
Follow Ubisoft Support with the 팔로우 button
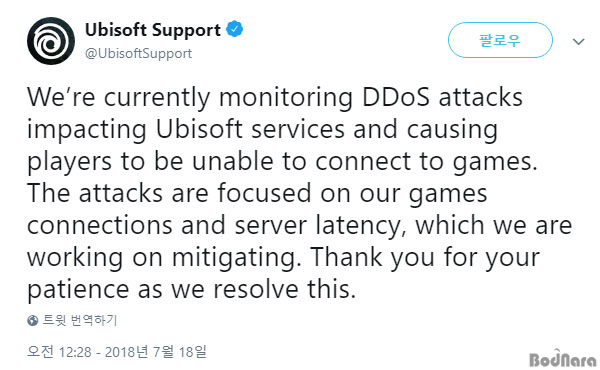pyautogui.click(x=500, y=40)
